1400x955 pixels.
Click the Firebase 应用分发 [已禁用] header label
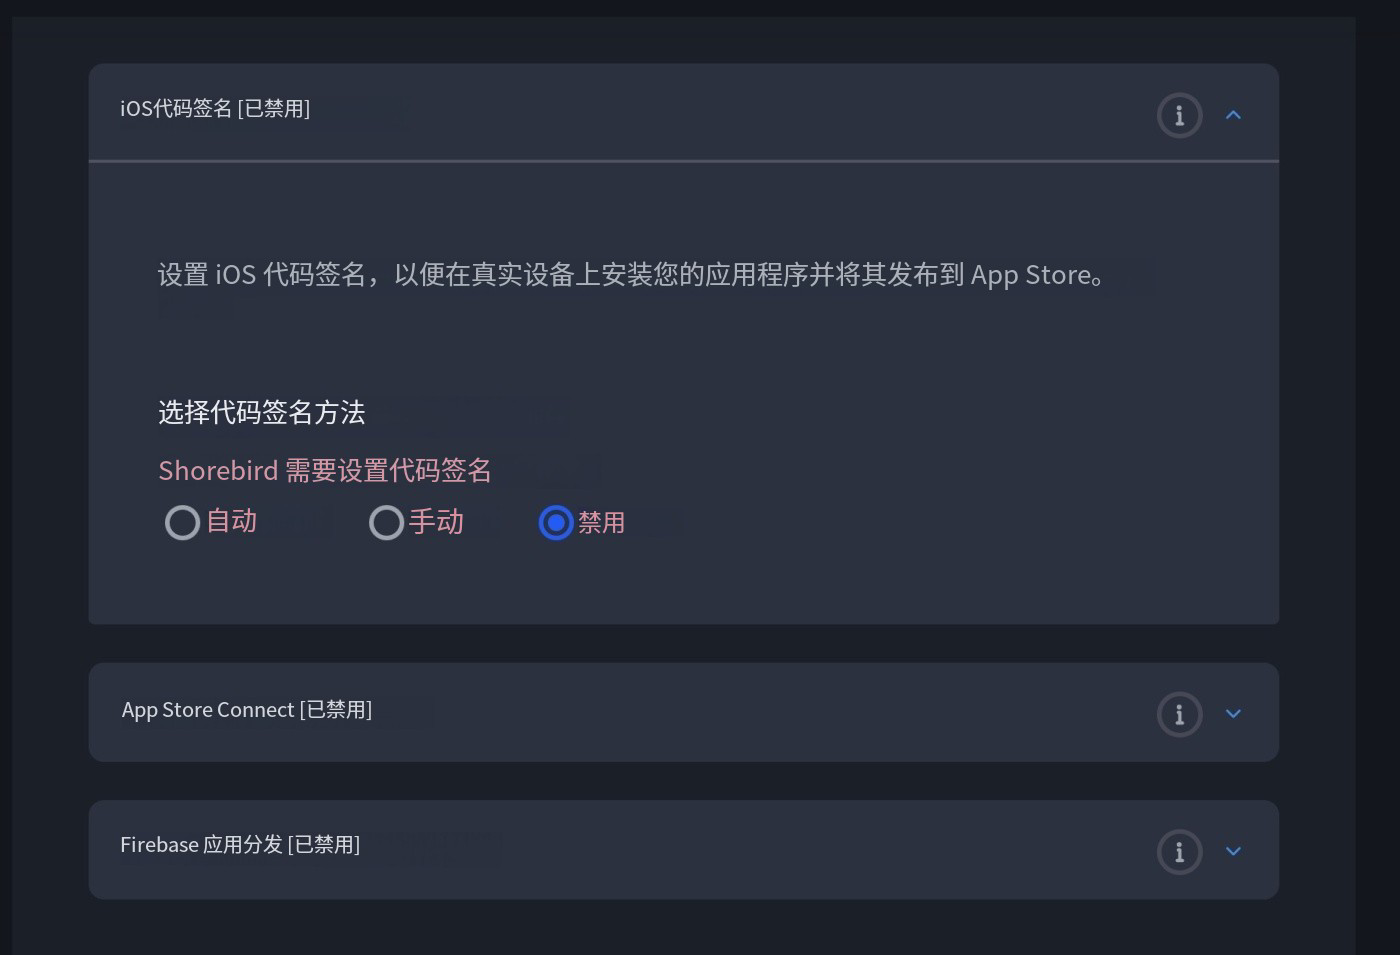(x=240, y=845)
